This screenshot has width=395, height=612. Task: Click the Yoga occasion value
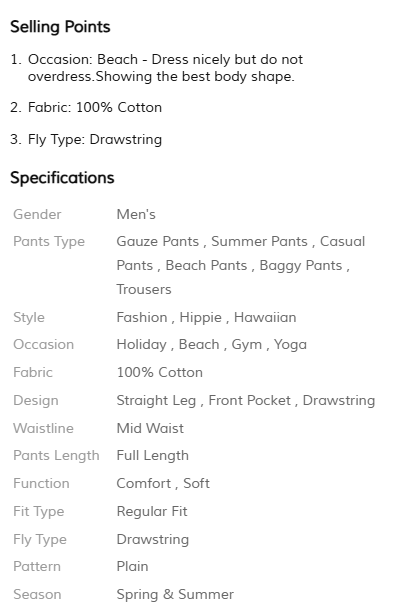pyautogui.click(x=290, y=345)
